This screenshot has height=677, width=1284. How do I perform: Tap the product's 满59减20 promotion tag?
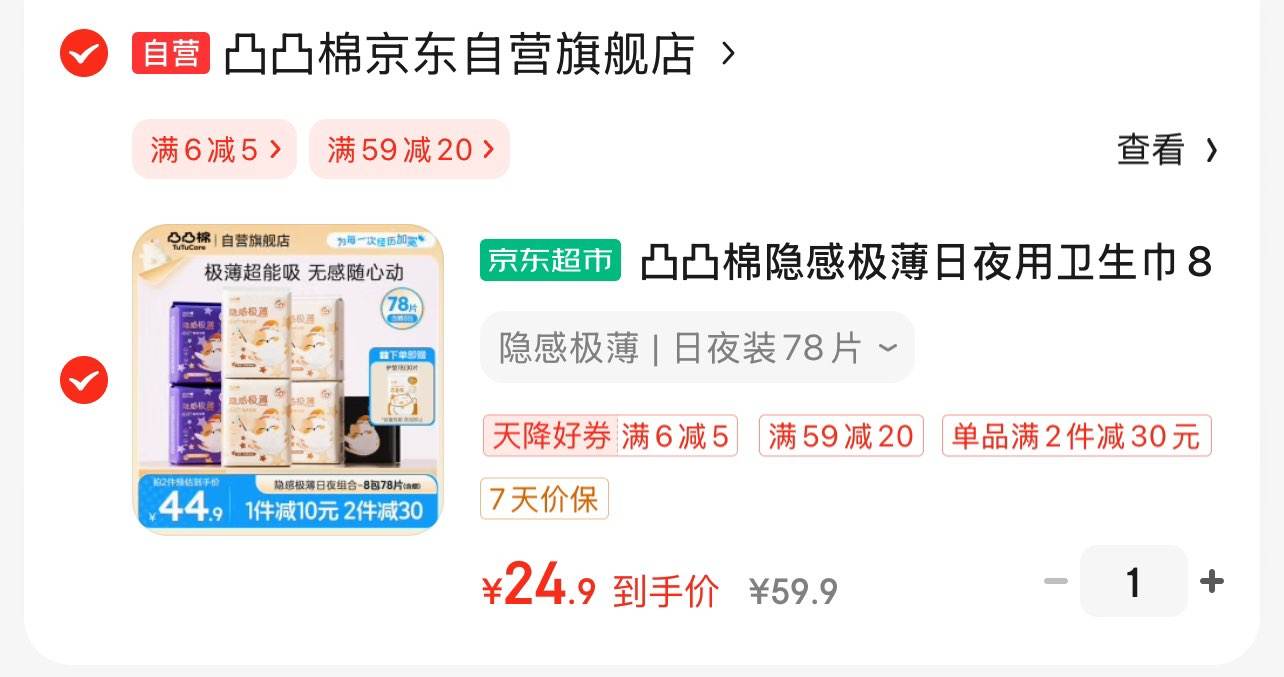click(841, 437)
